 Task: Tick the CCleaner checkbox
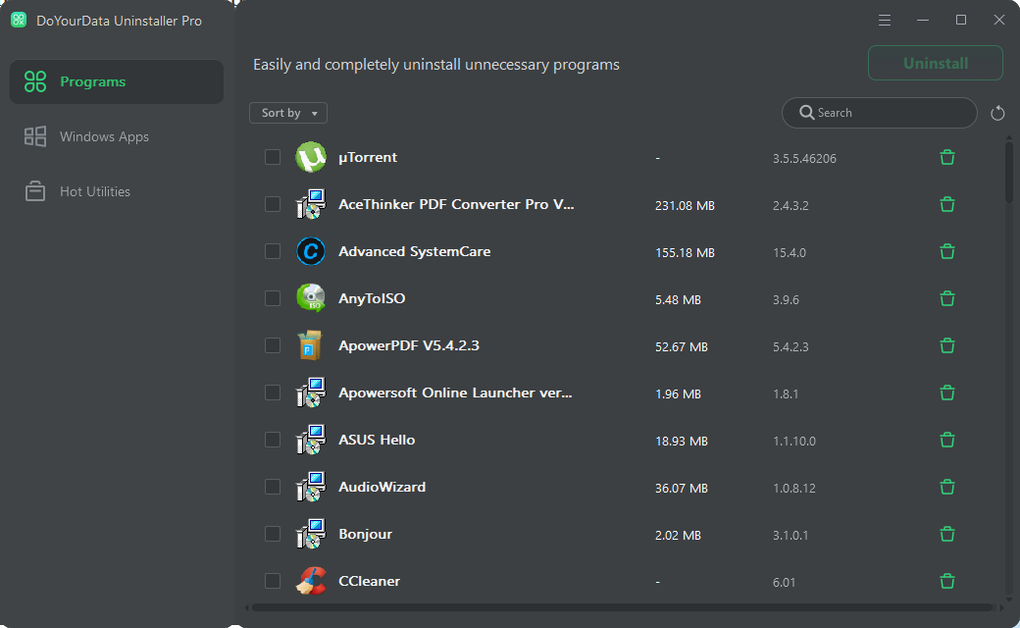273,581
